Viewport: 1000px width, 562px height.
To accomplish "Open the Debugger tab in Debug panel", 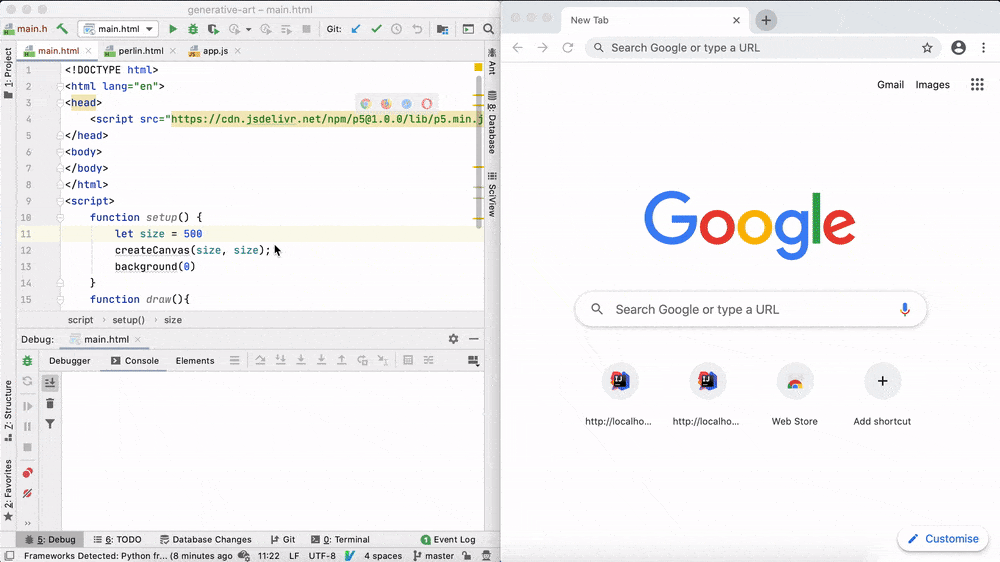I will (x=70, y=360).
